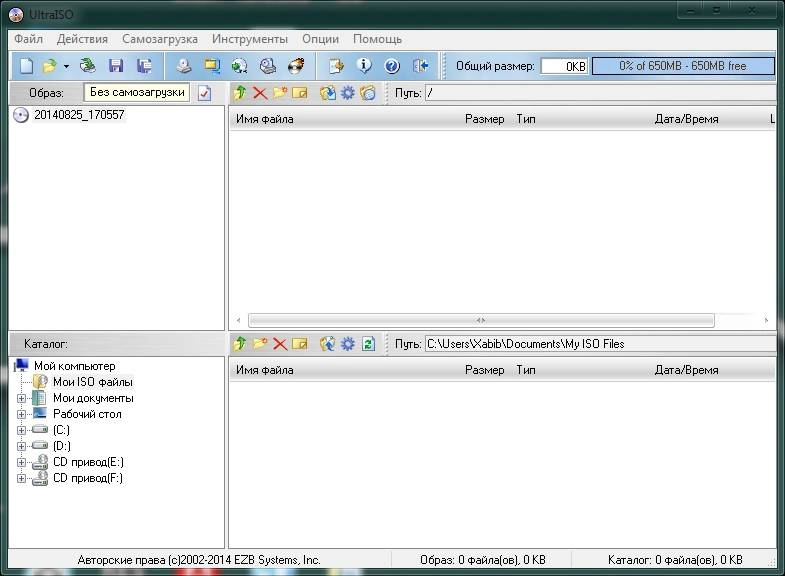The width and height of the screenshot is (785, 576).
Task: Expand the CD привод(F:) node
Action: [x=22, y=478]
